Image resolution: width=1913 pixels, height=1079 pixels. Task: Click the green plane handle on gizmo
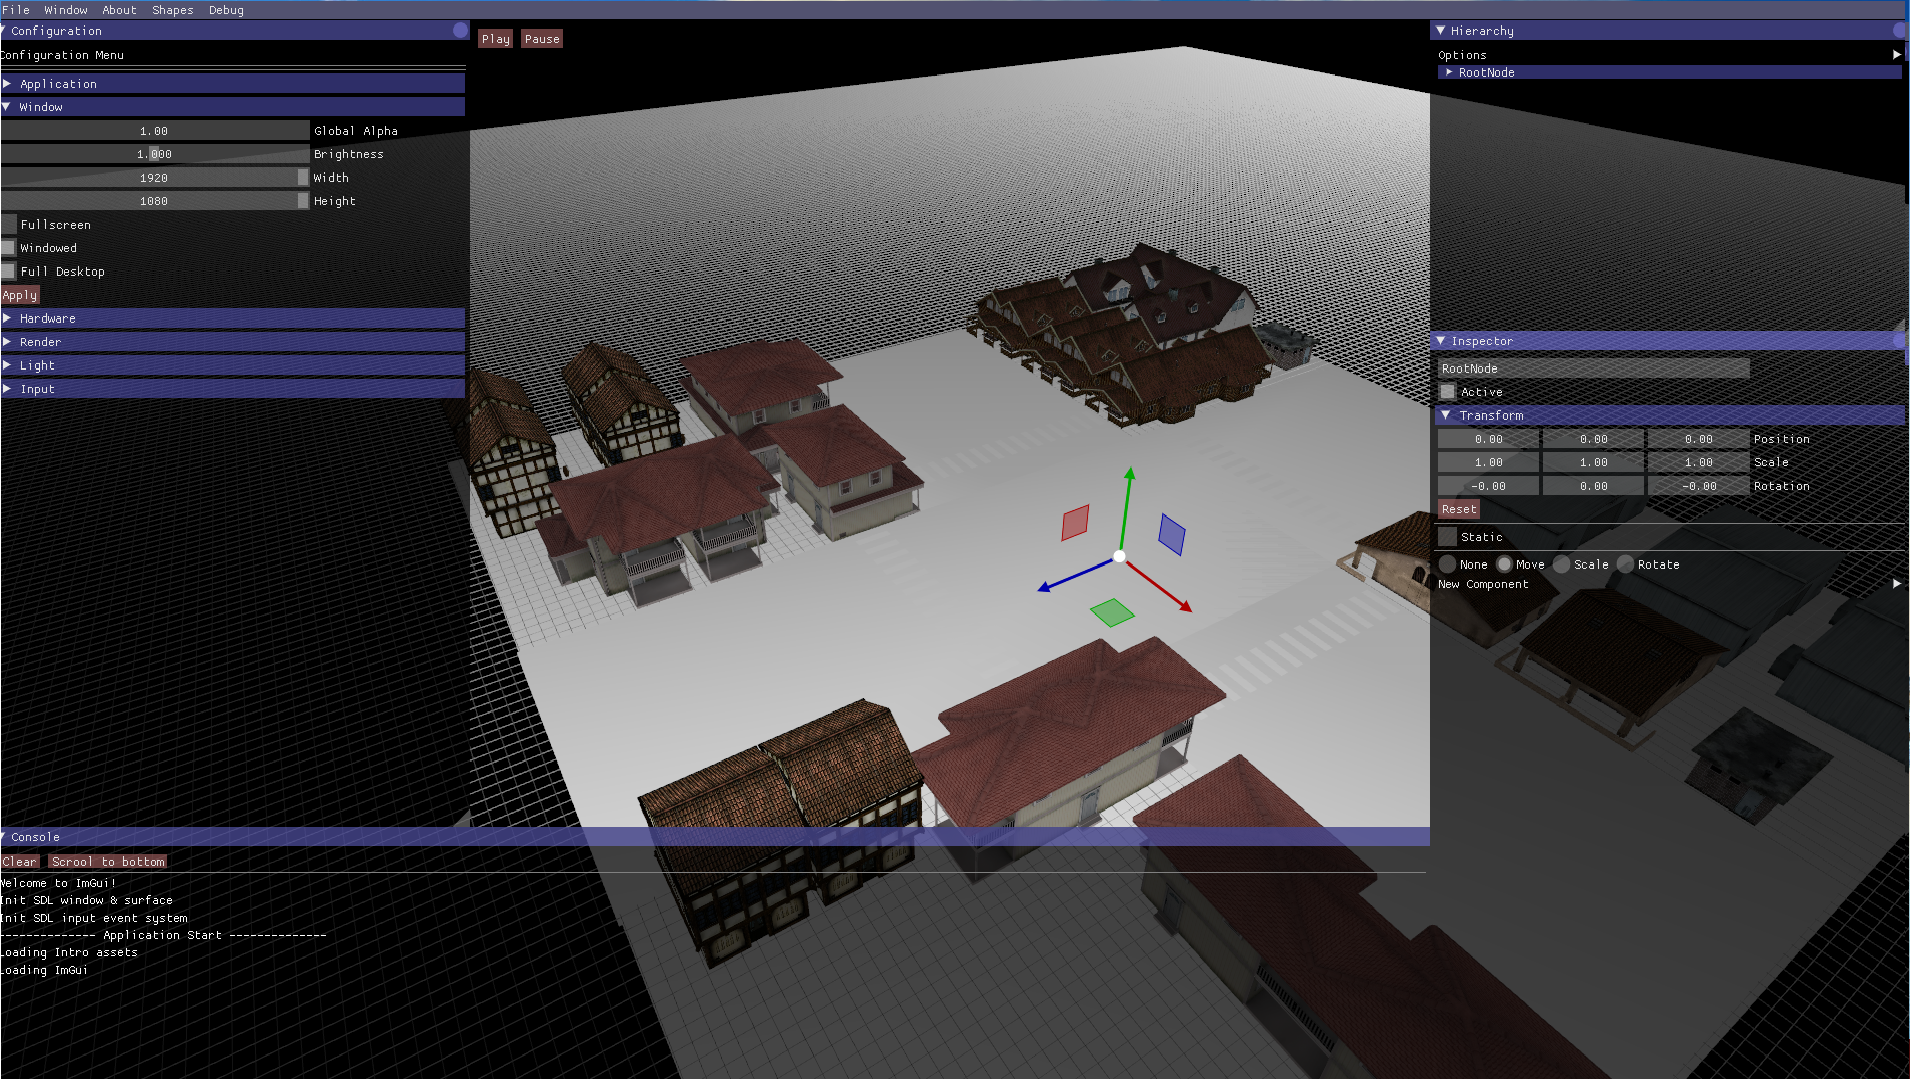click(1111, 612)
